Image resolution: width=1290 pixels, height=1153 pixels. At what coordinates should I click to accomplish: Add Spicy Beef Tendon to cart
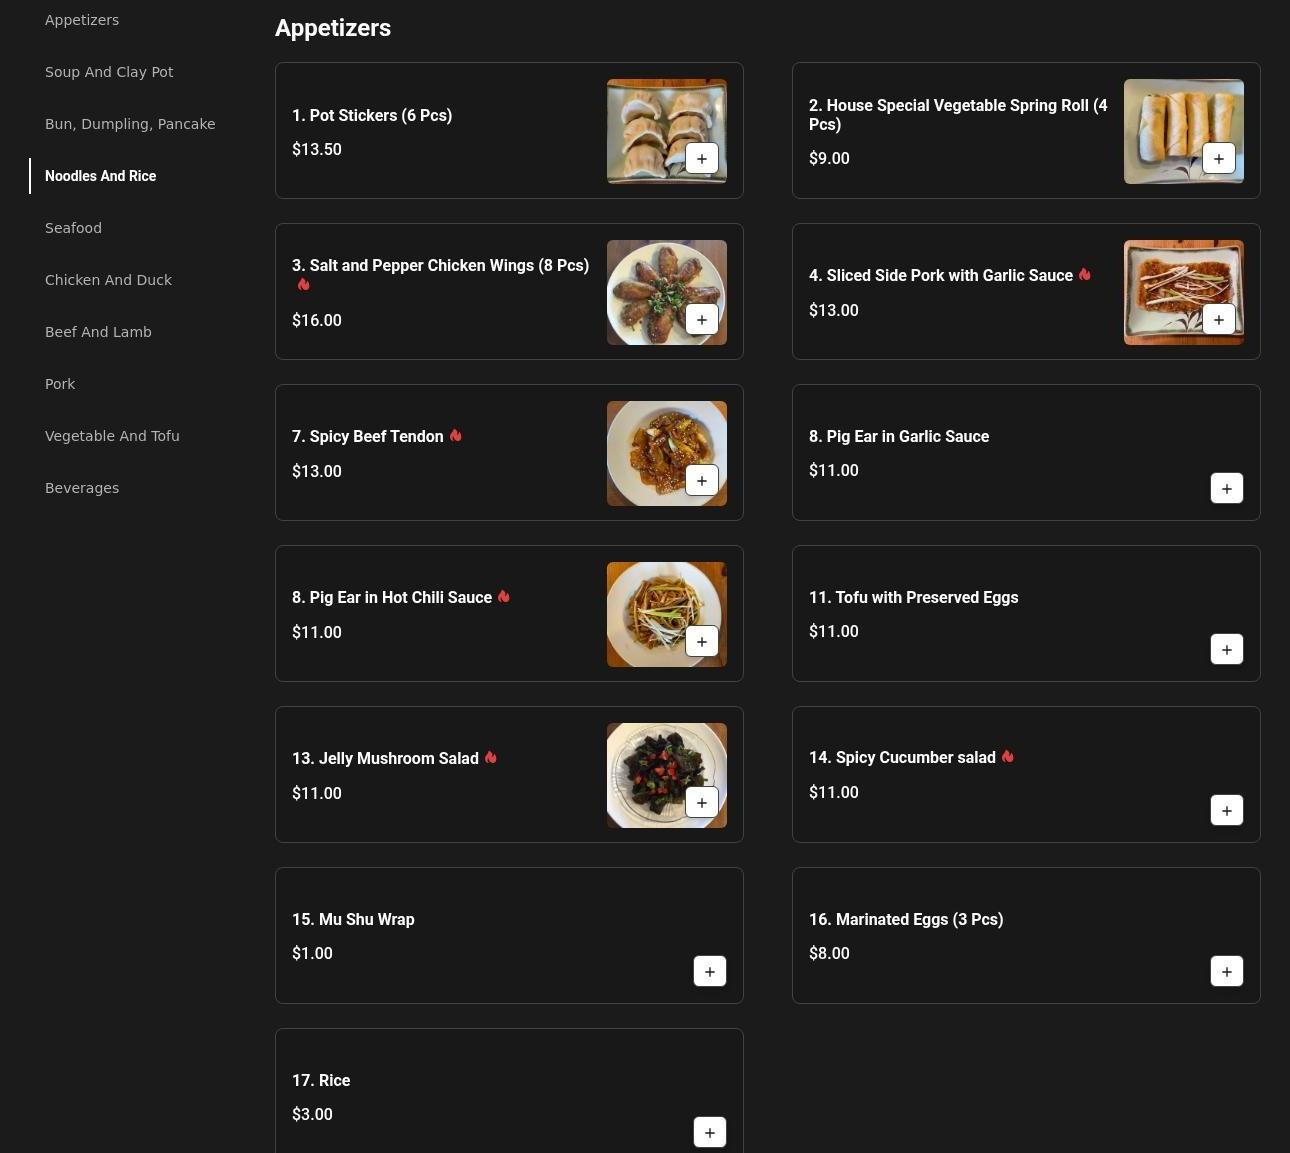tap(701, 480)
